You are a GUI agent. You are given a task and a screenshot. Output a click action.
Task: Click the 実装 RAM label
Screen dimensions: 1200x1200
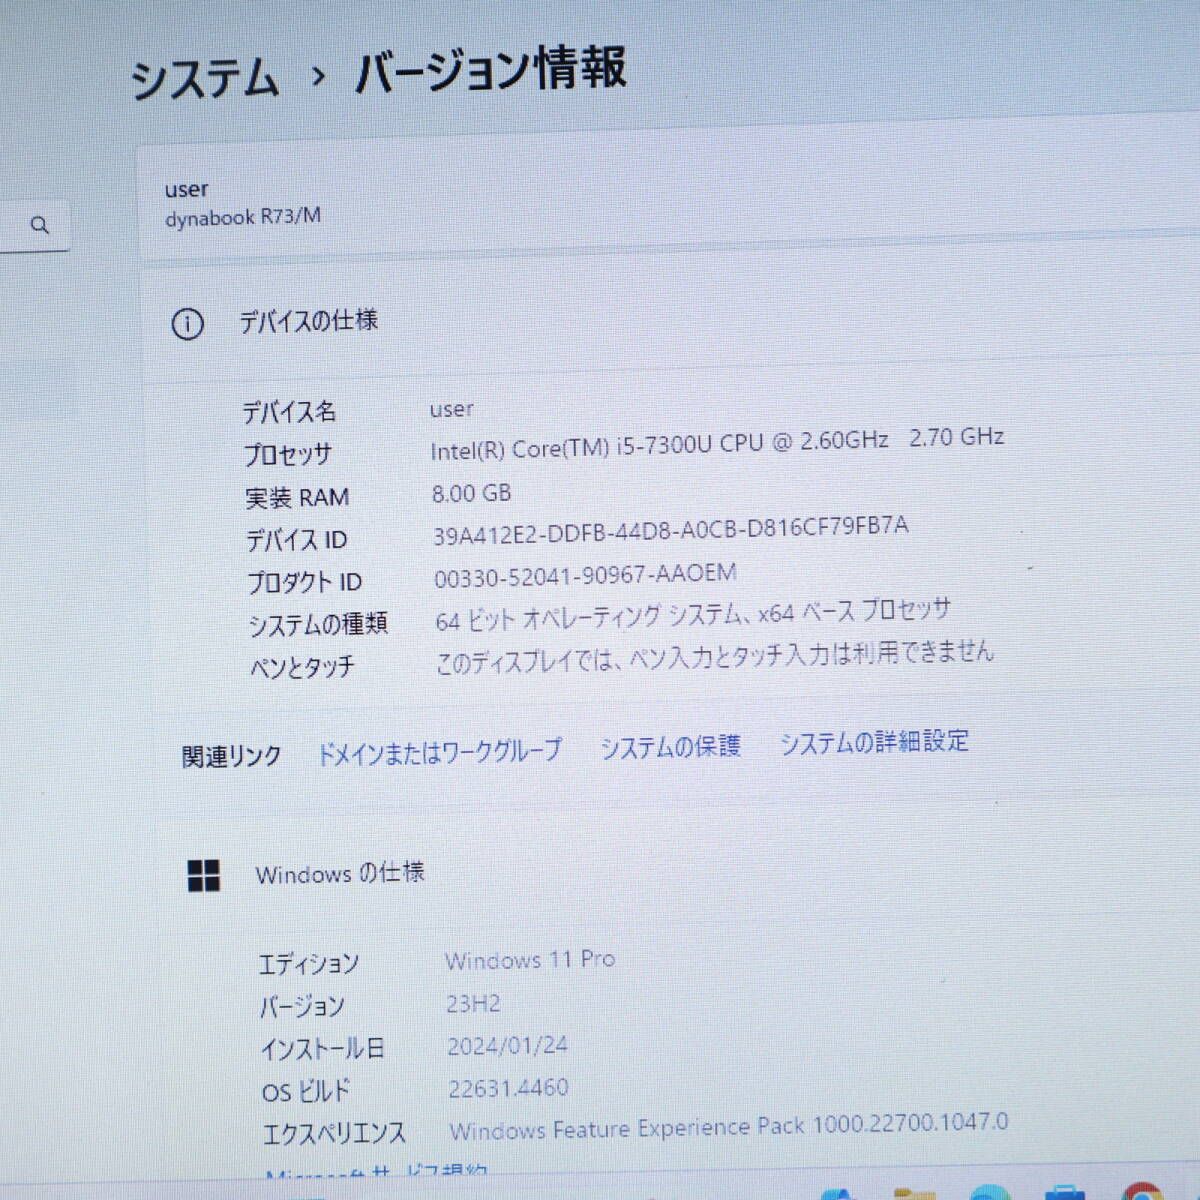click(297, 497)
